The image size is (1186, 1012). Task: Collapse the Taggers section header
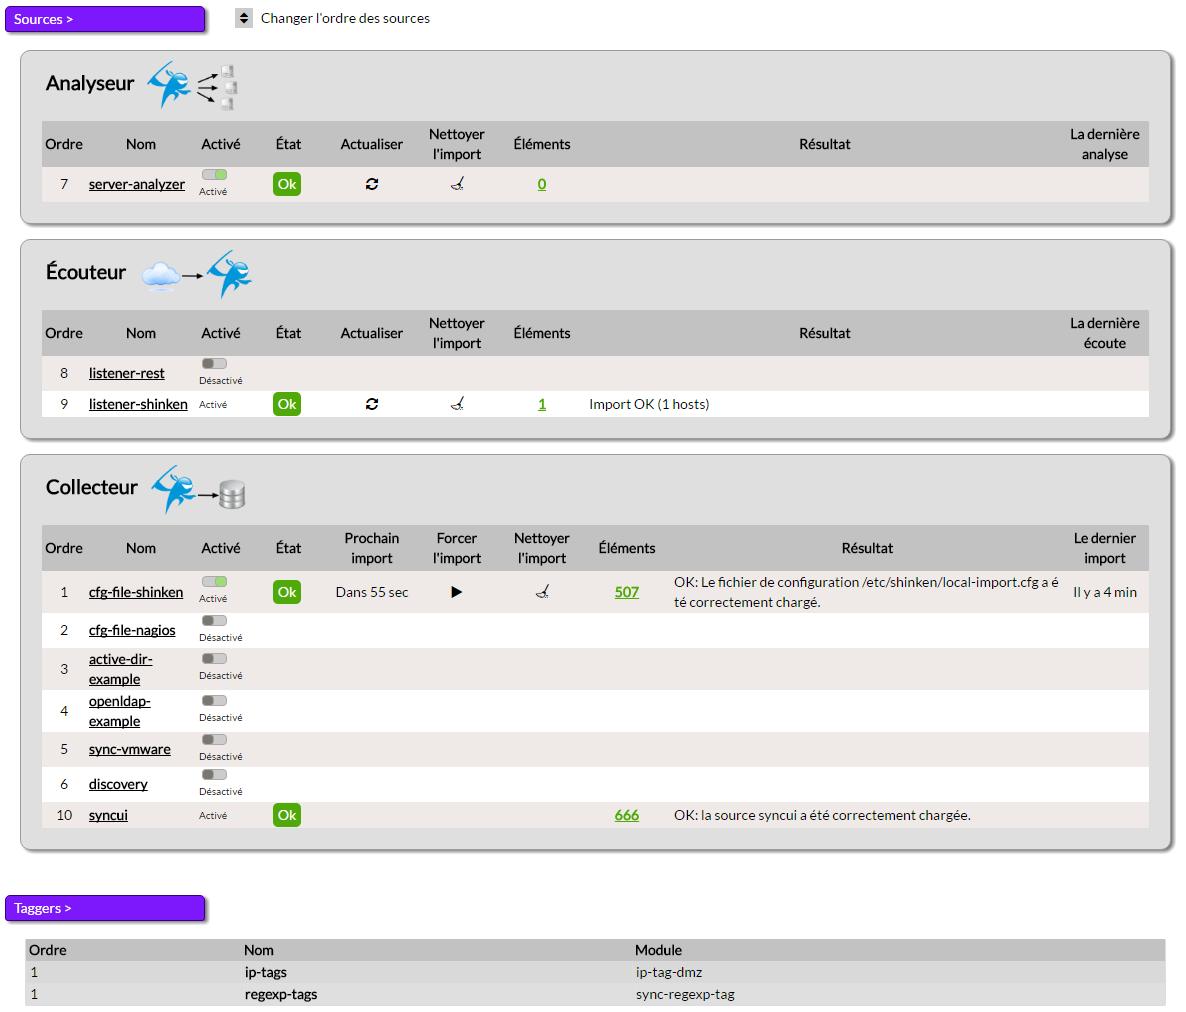(105, 908)
